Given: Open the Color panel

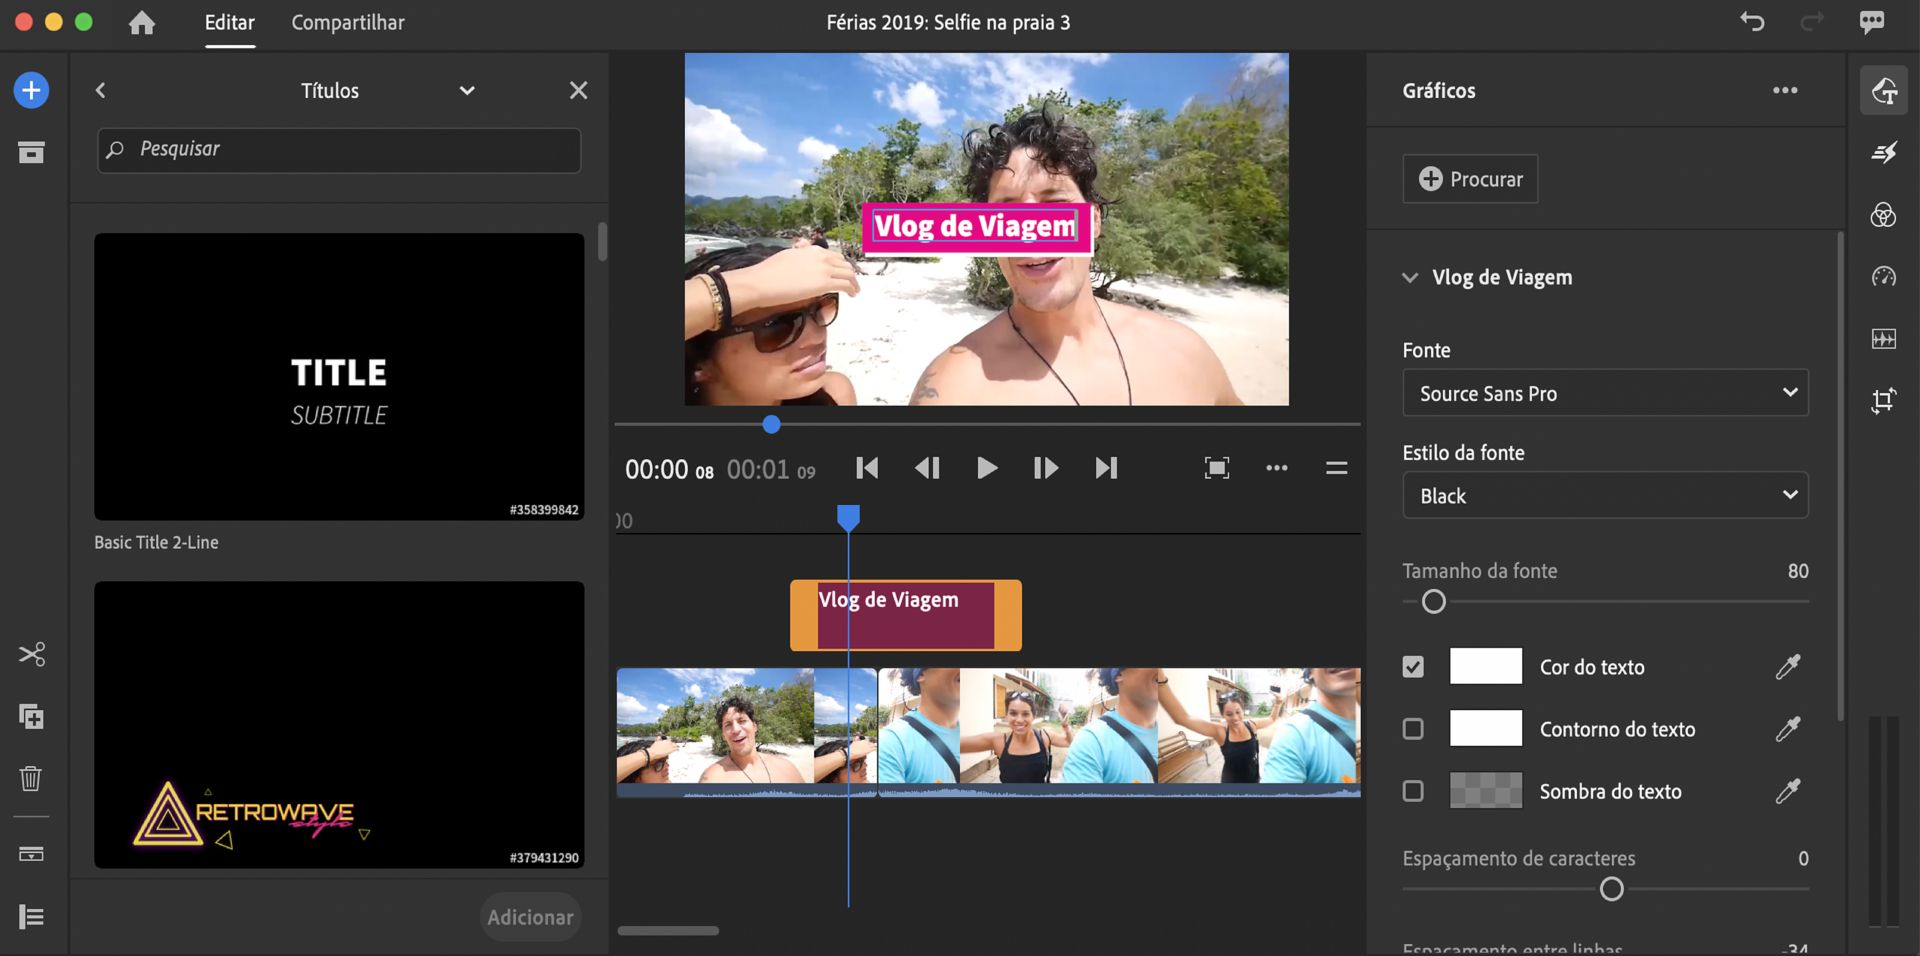Looking at the screenshot, I should (1884, 216).
